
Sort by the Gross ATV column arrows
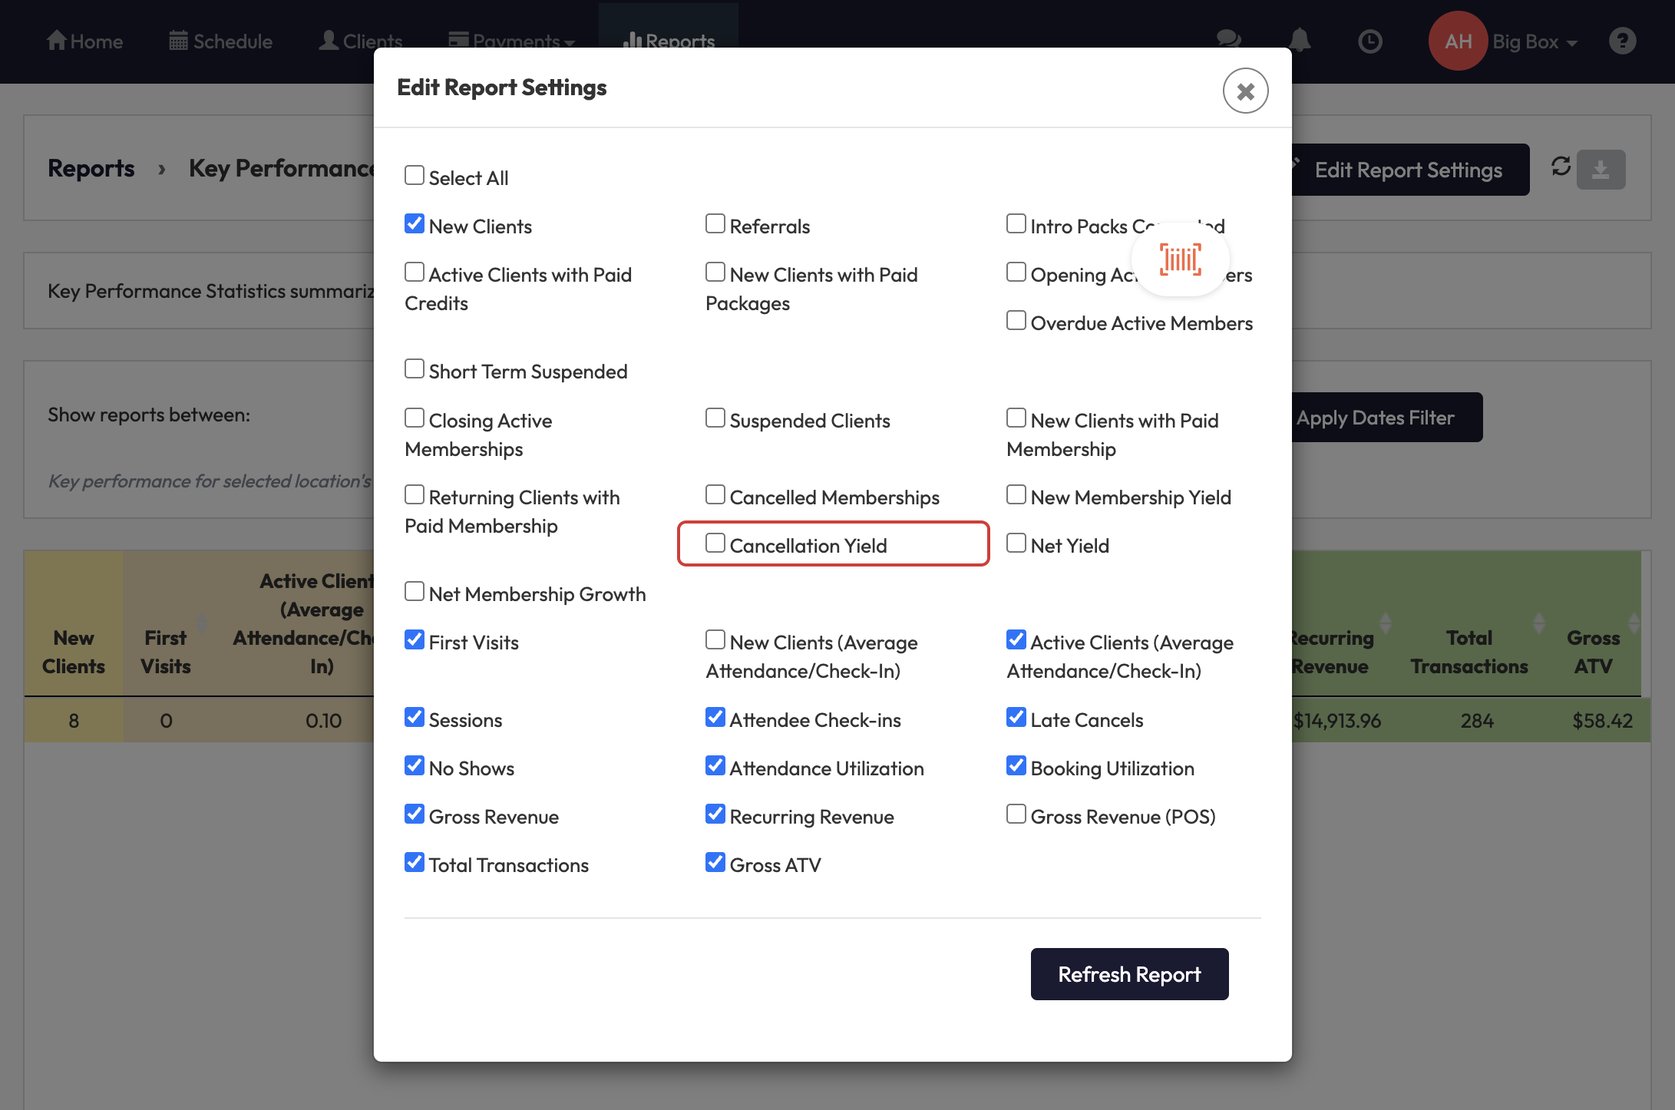coord(1633,624)
